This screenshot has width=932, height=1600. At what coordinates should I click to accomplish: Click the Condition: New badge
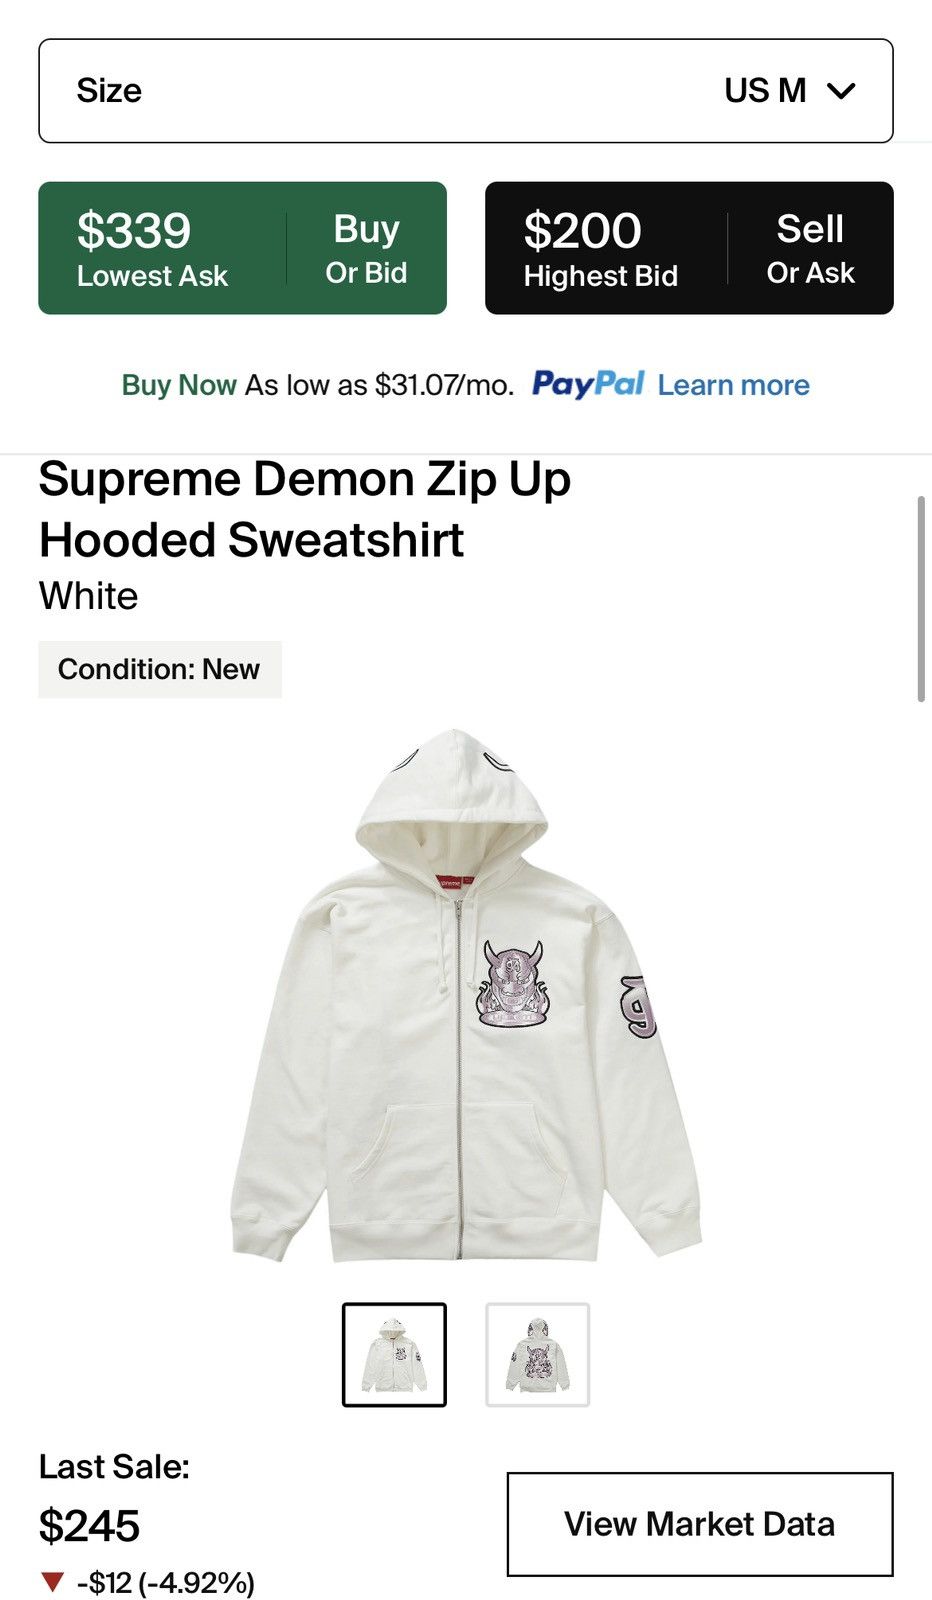pyautogui.click(x=160, y=669)
